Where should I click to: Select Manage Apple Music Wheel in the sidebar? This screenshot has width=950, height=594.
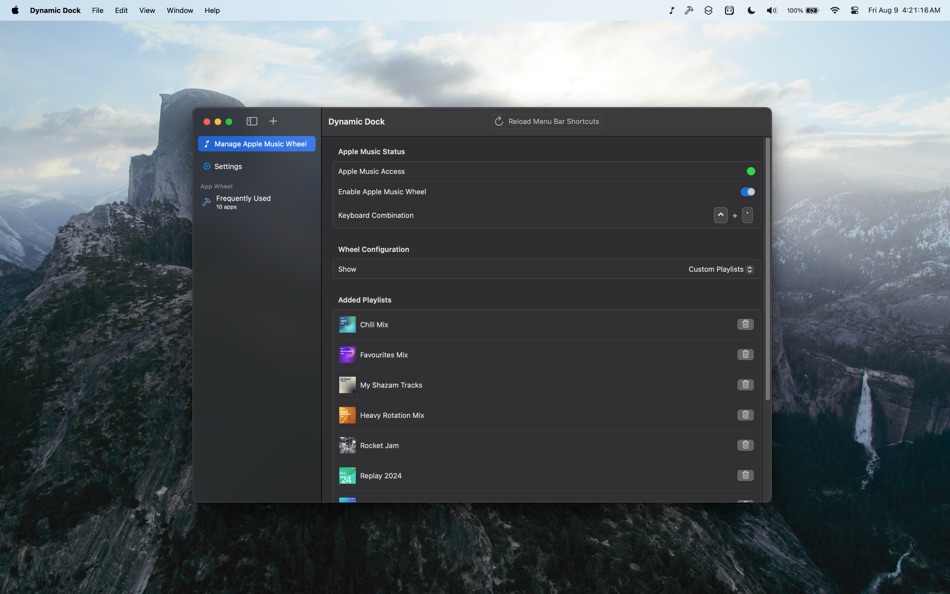pyautogui.click(x=258, y=143)
